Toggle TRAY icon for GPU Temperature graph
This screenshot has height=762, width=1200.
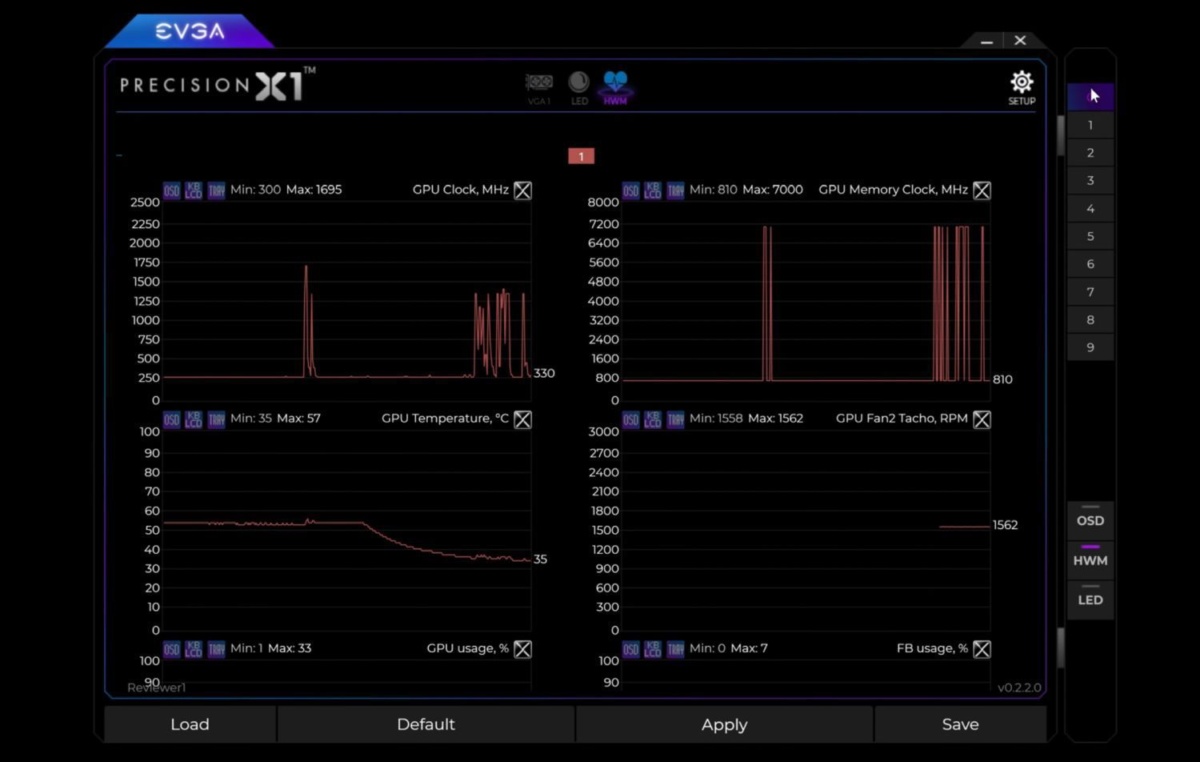pyautogui.click(x=216, y=419)
